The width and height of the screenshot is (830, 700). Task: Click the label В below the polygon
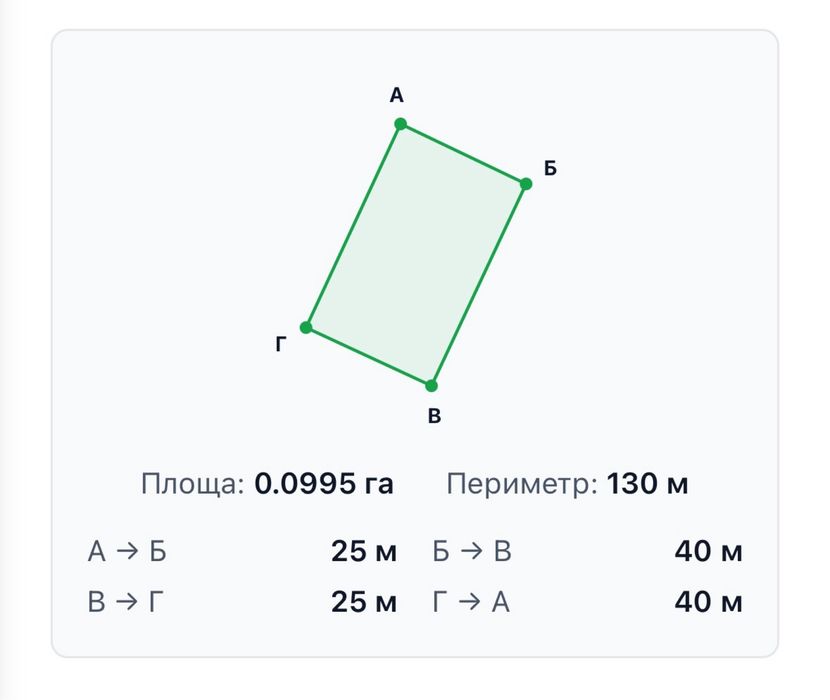click(434, 416)
